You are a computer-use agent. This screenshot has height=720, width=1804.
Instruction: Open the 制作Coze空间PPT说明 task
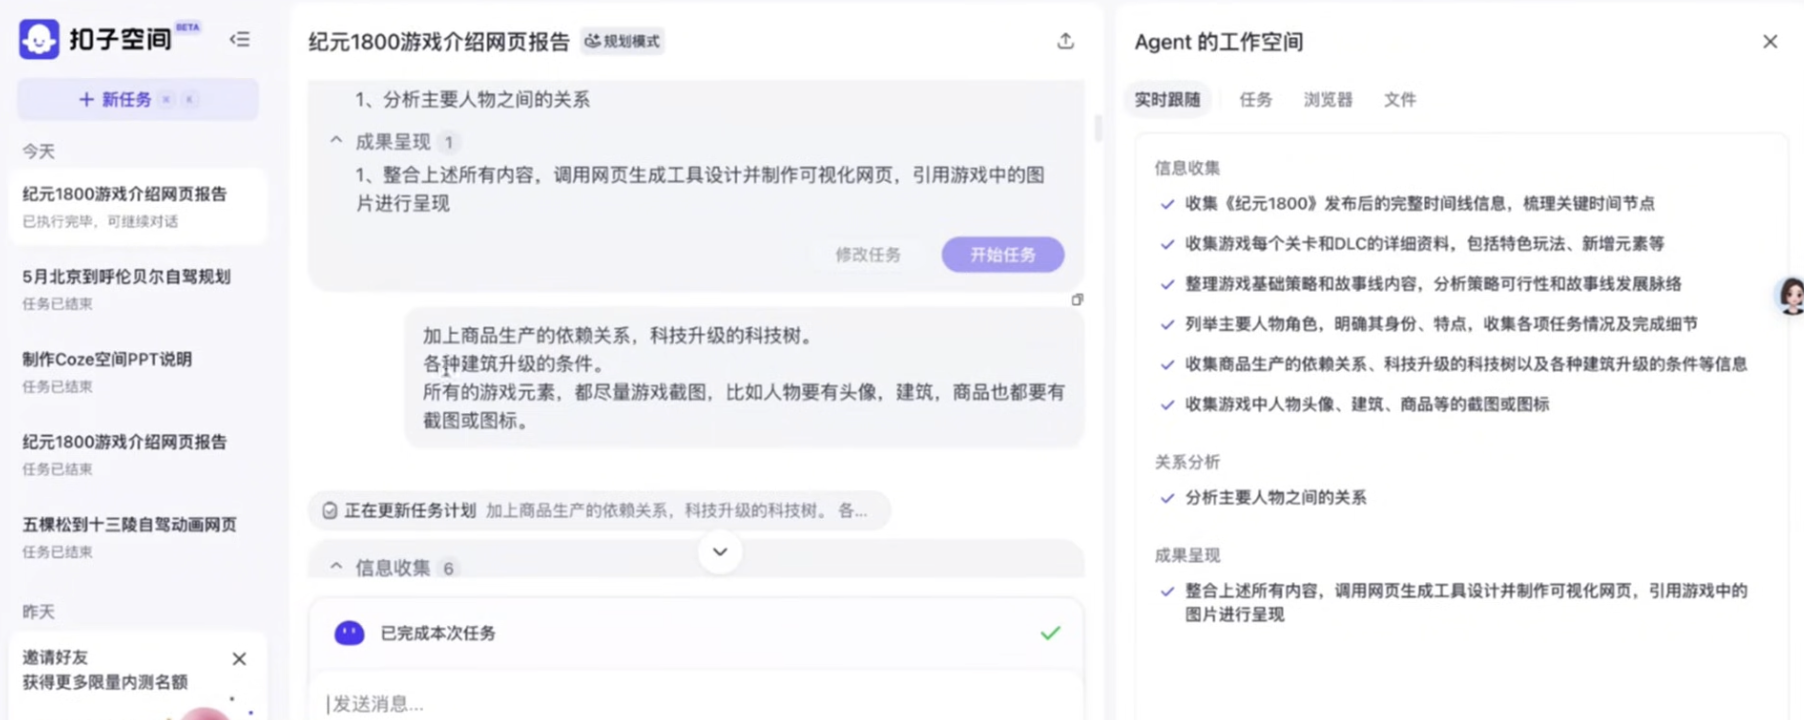coord(138,372)
